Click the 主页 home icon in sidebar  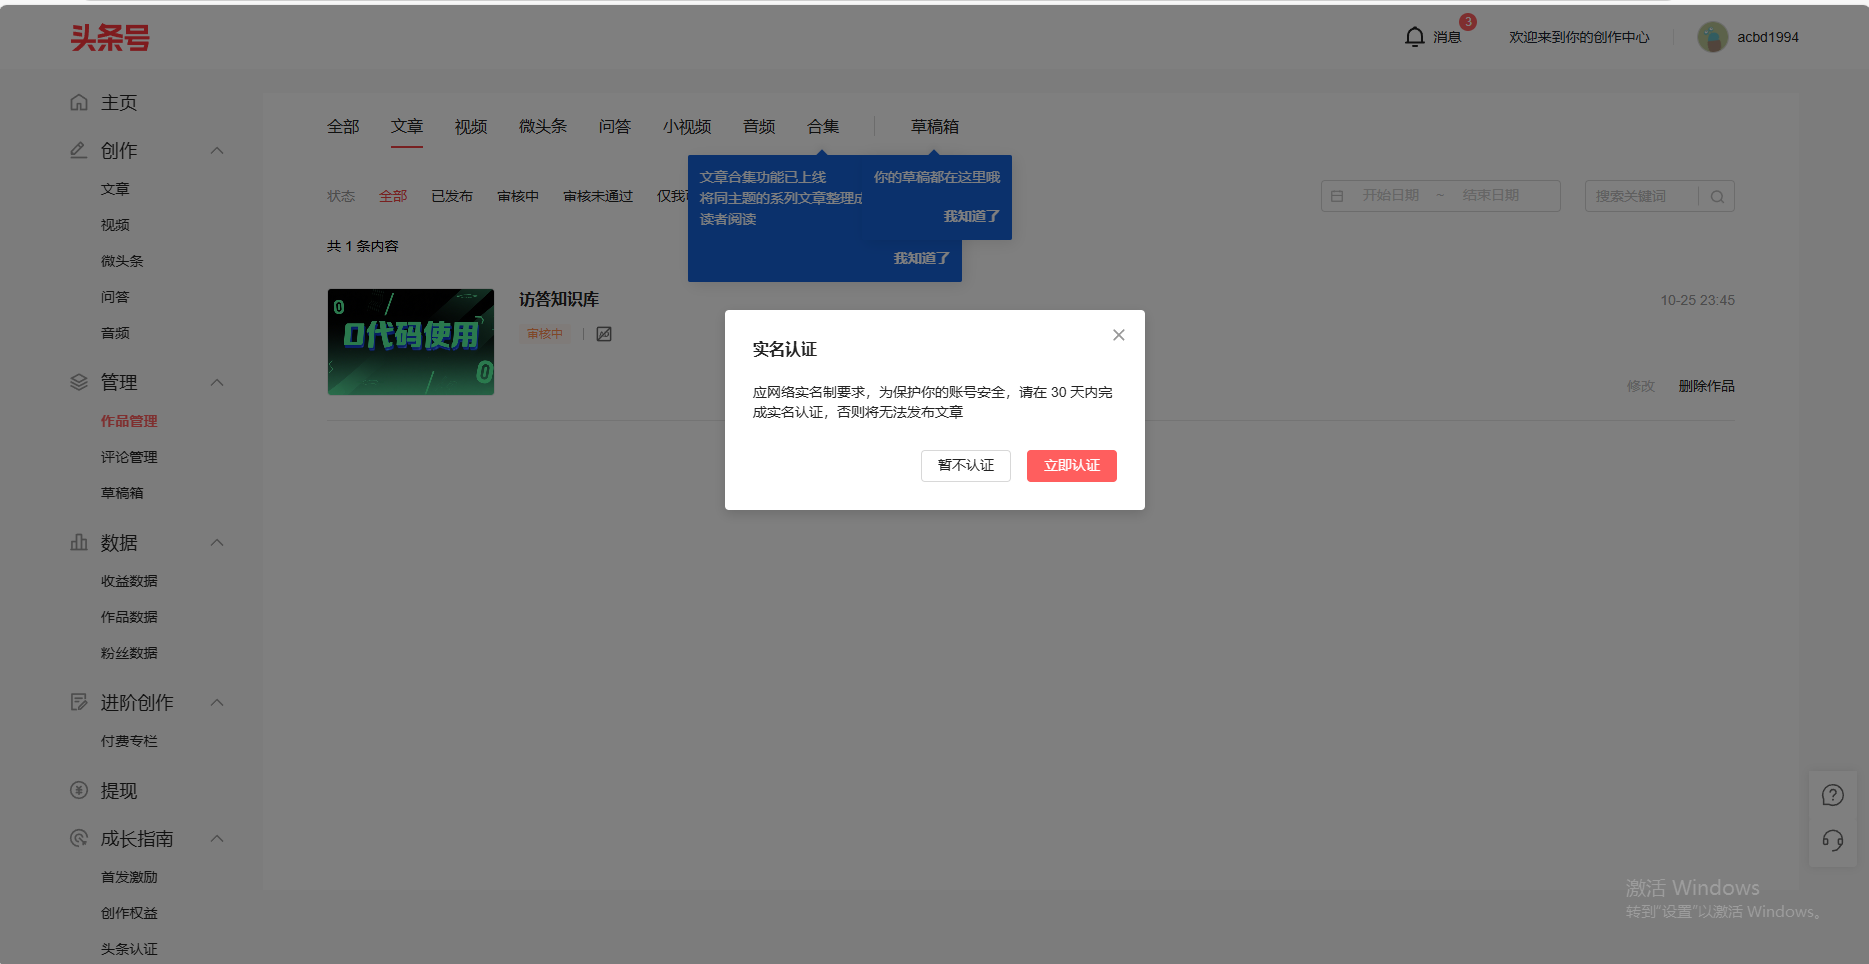(x=79, y=102)
